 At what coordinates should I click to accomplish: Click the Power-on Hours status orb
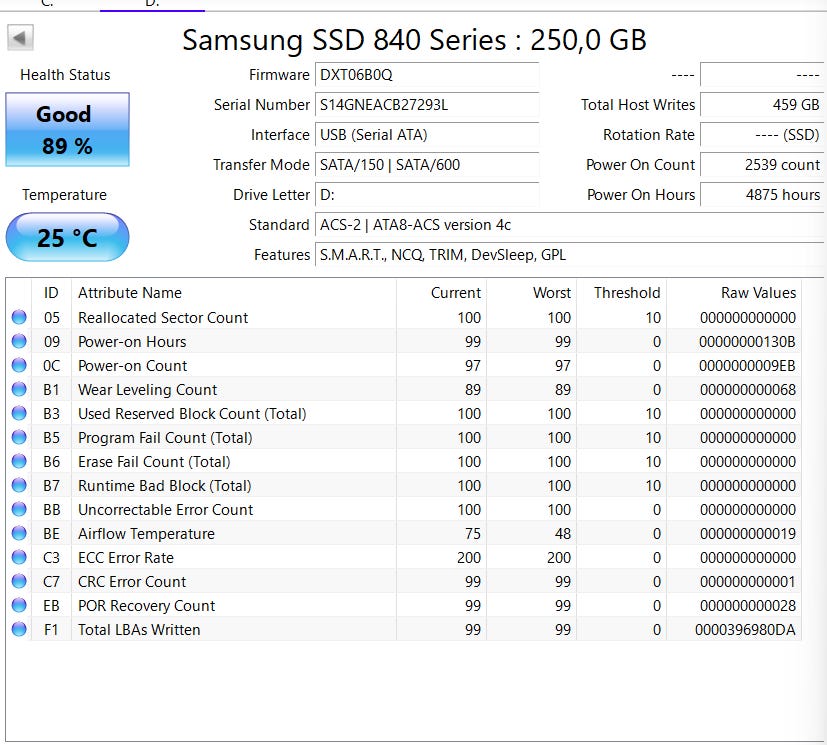tap(19, 342)
